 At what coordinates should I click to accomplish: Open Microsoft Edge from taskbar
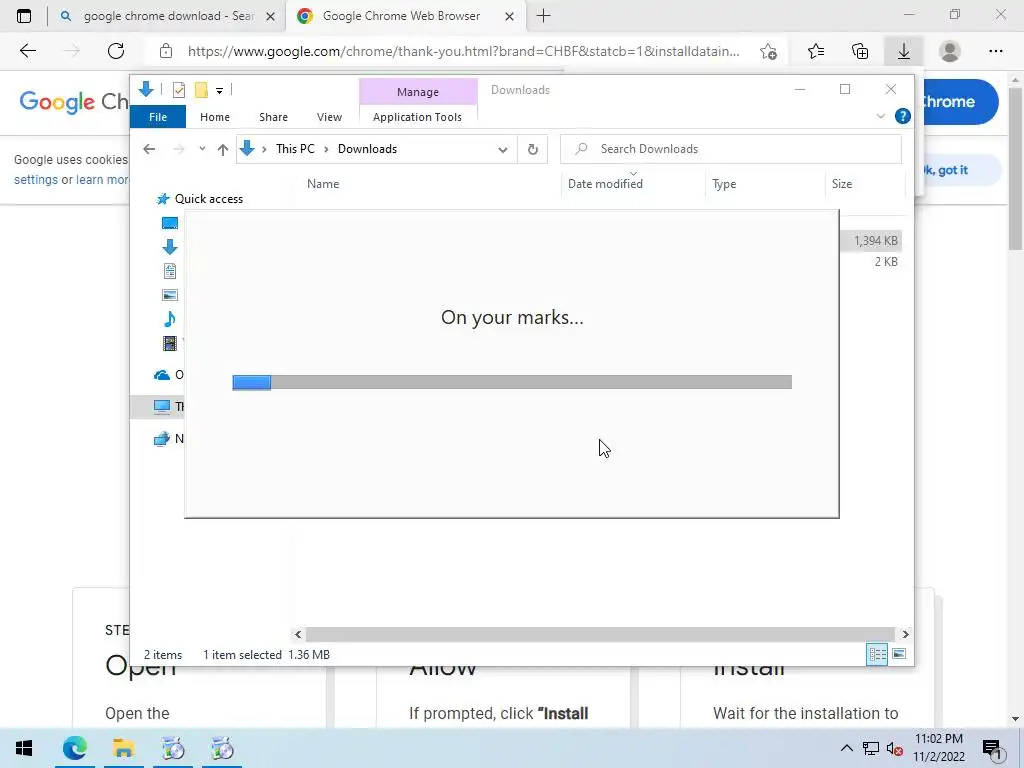tap(74, 748)
